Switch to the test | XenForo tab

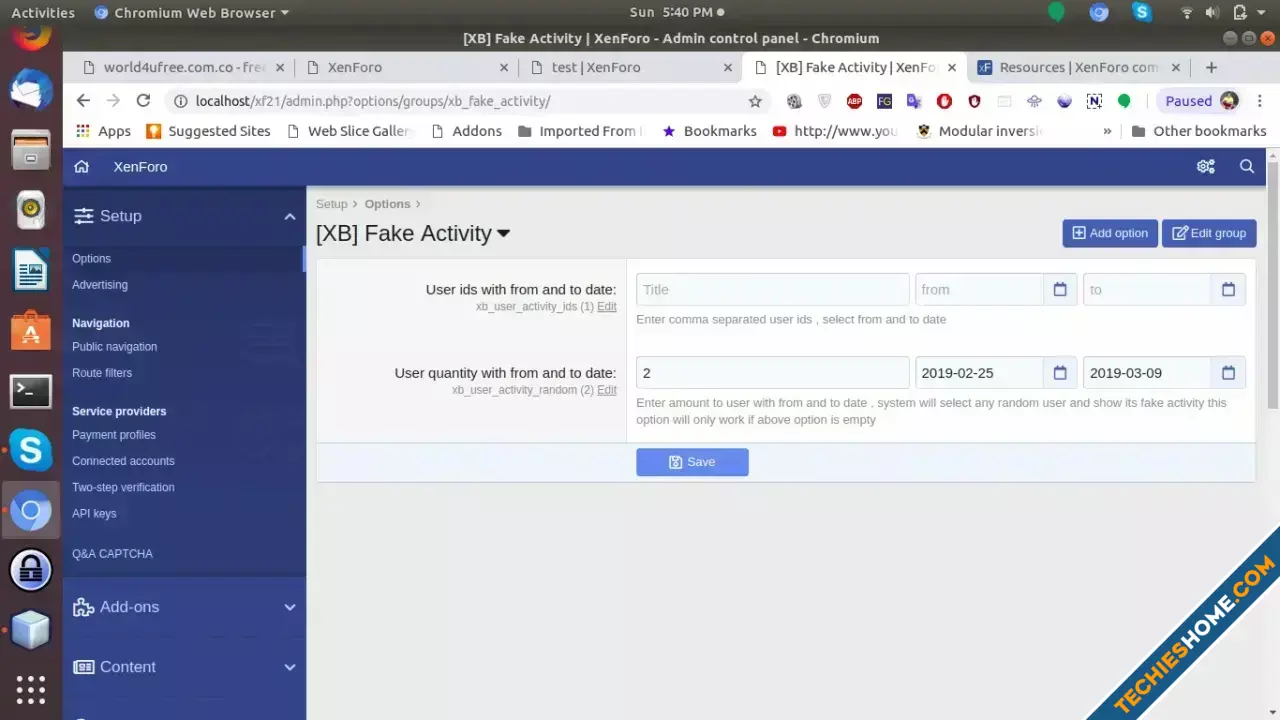[x=632, y=68]
